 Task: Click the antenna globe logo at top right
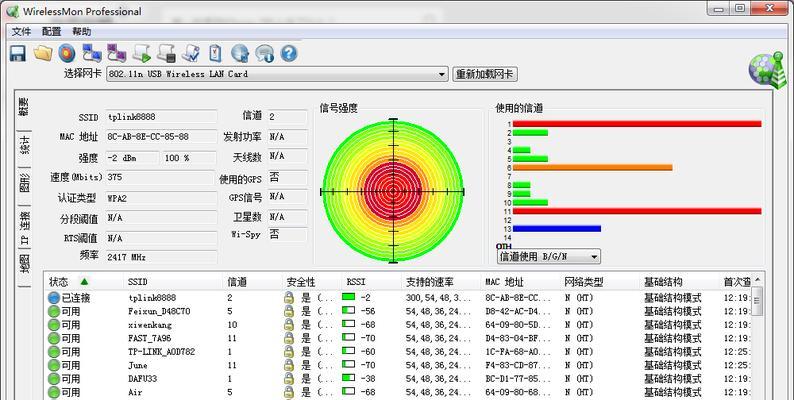[x=768, y=70]
